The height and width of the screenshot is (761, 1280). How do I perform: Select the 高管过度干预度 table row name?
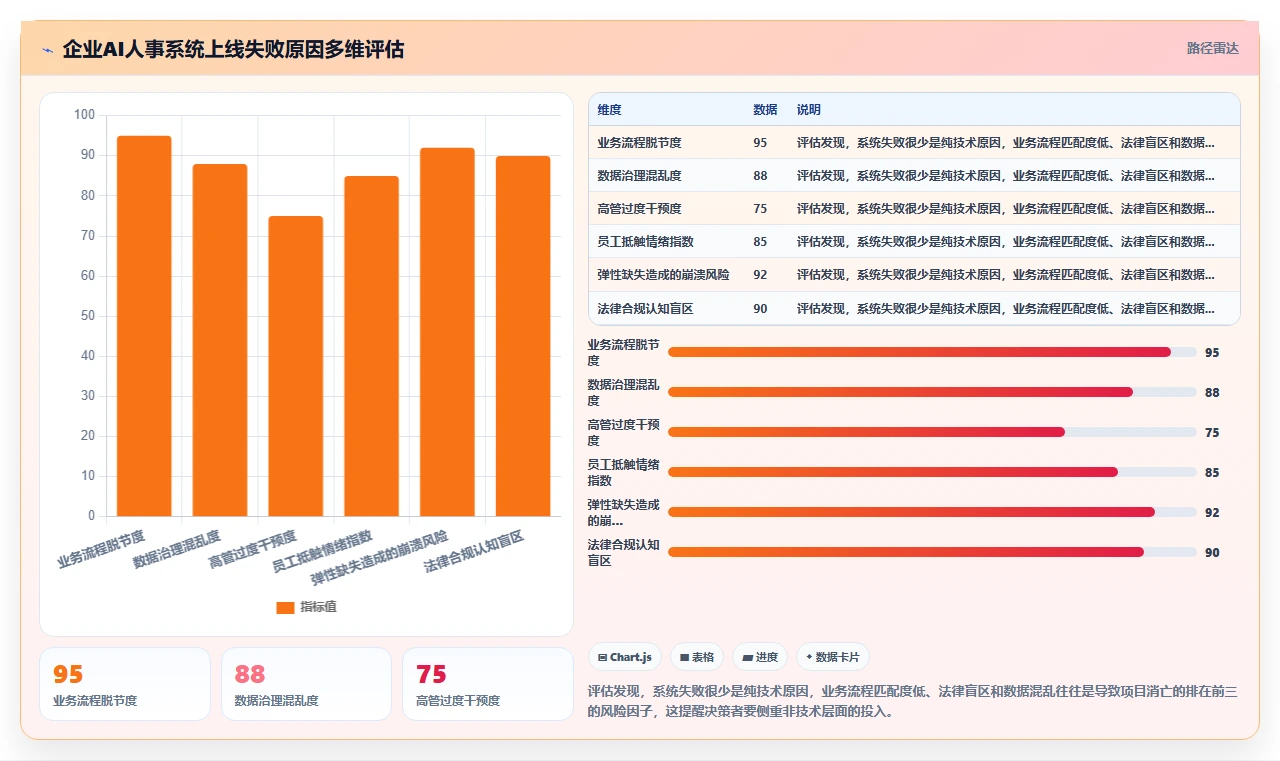tap(639, 209)
